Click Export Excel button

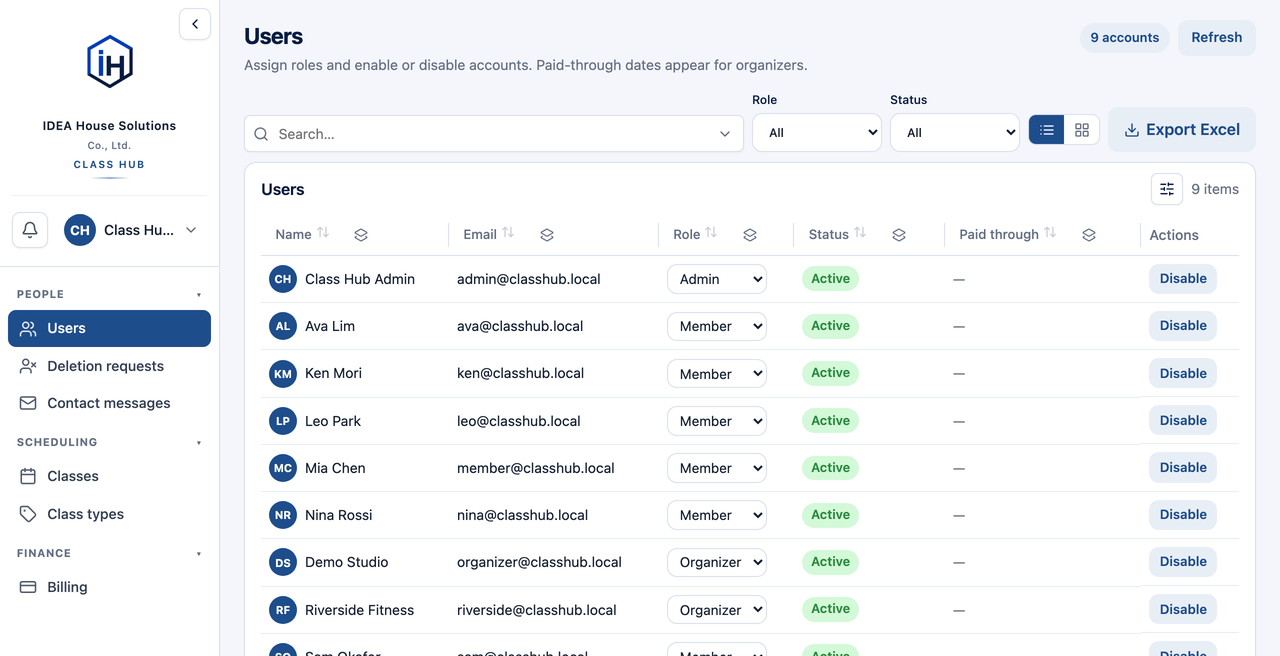[1182, 130]
